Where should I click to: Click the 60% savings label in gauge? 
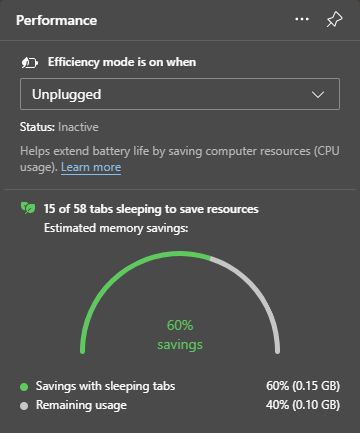(180, 335)
